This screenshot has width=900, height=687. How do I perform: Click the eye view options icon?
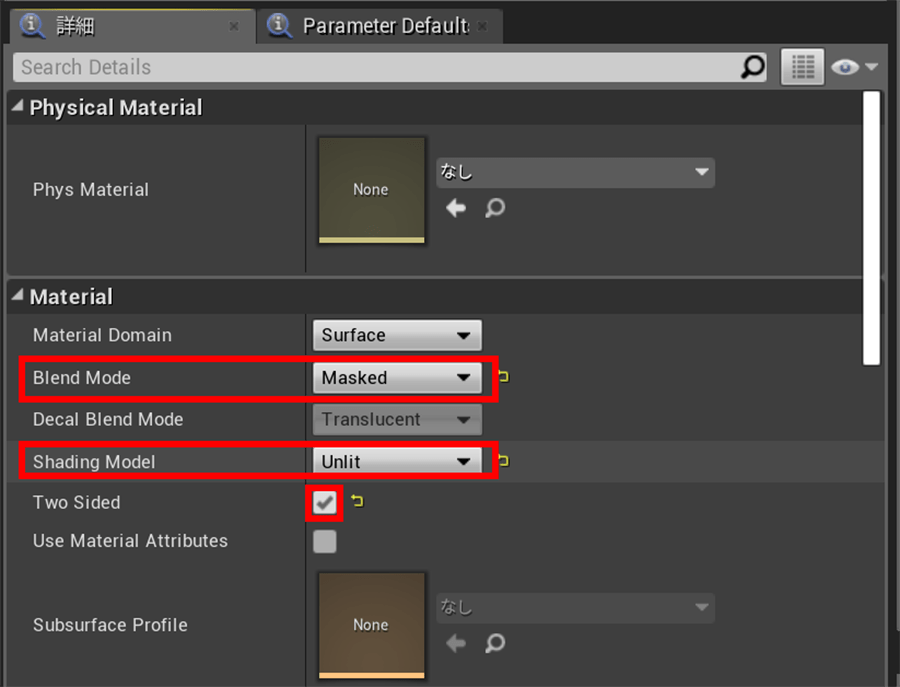(x=845, y=67)
